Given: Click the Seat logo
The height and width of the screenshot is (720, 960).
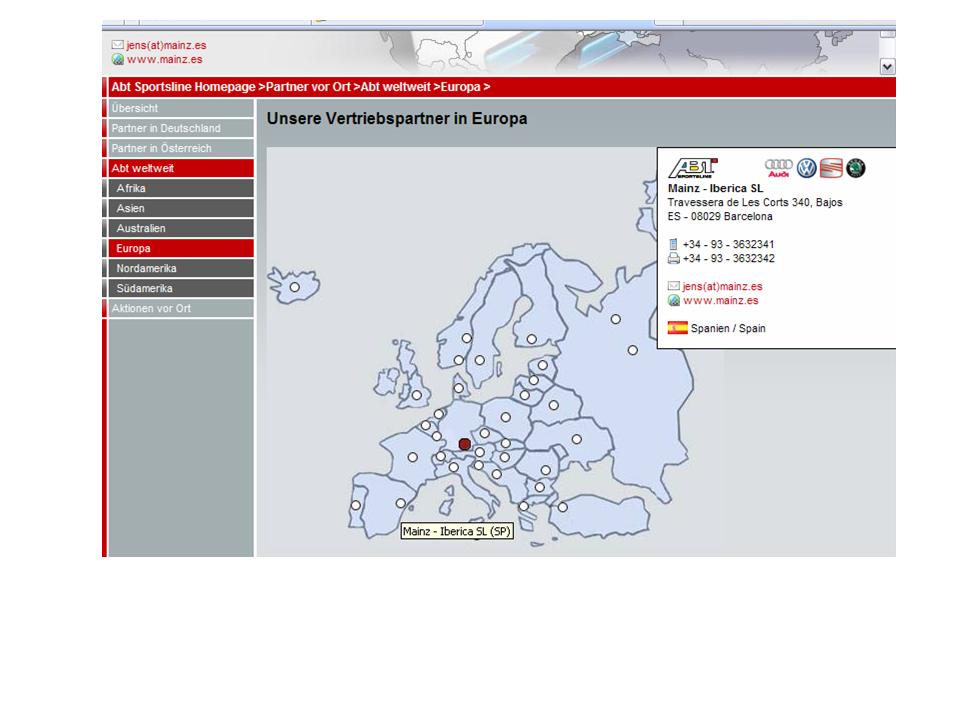Looking at the screenshot, I should click(x=831, y=168).
